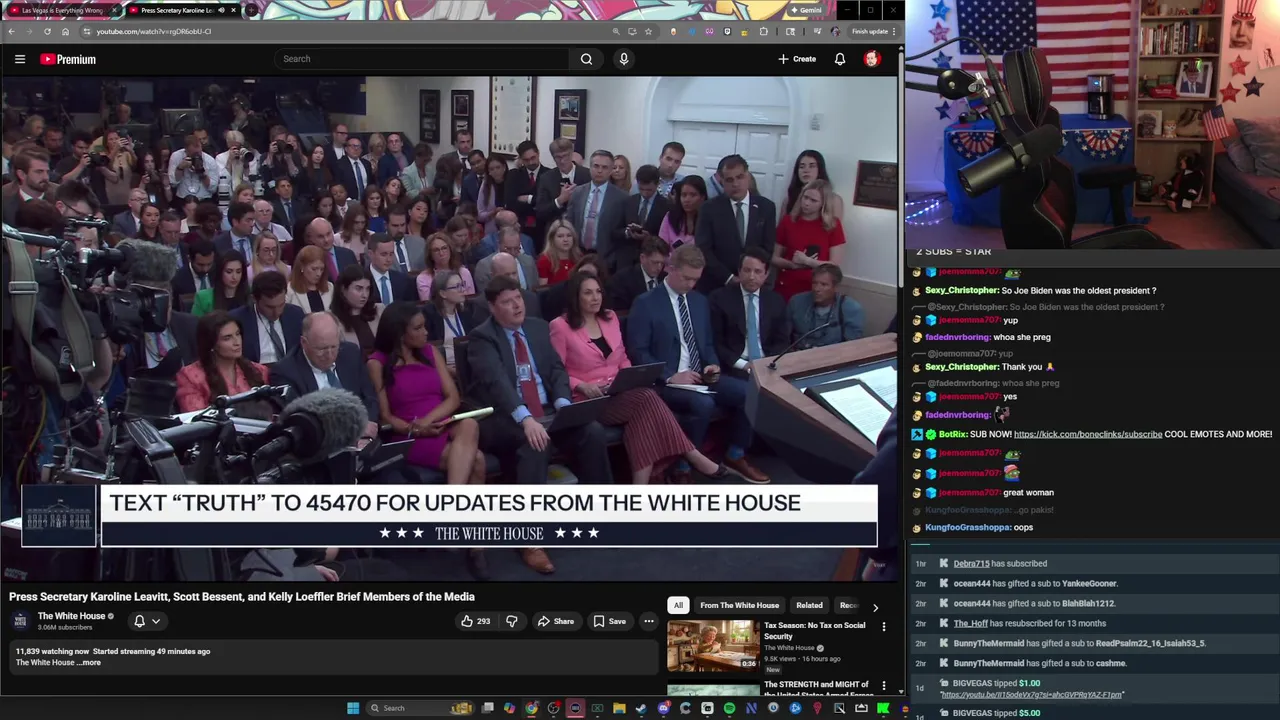Click the browser address bar URL

pyautogui.click(x=154, y=31)
